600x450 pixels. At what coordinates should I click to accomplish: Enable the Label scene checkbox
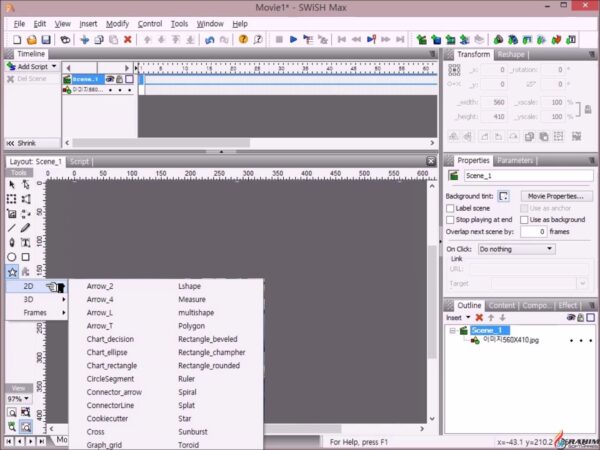(x=450, y=208)
